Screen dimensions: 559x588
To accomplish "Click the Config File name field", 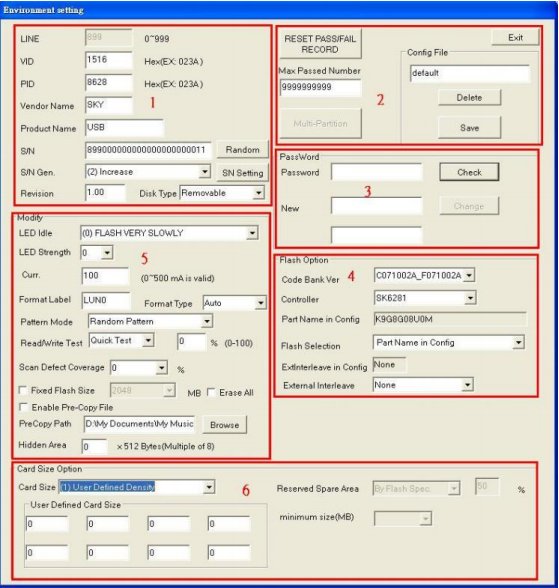I will (470, 73).
